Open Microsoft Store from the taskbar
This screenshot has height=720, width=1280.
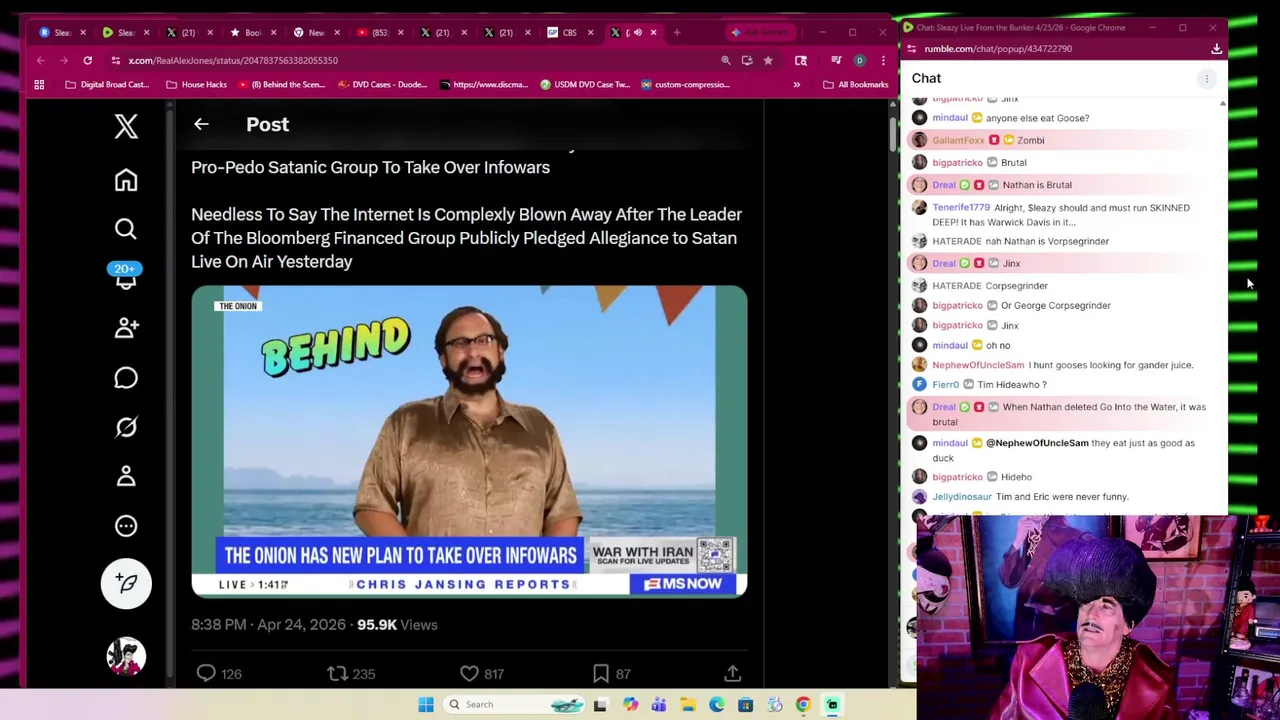click(745, 705)
